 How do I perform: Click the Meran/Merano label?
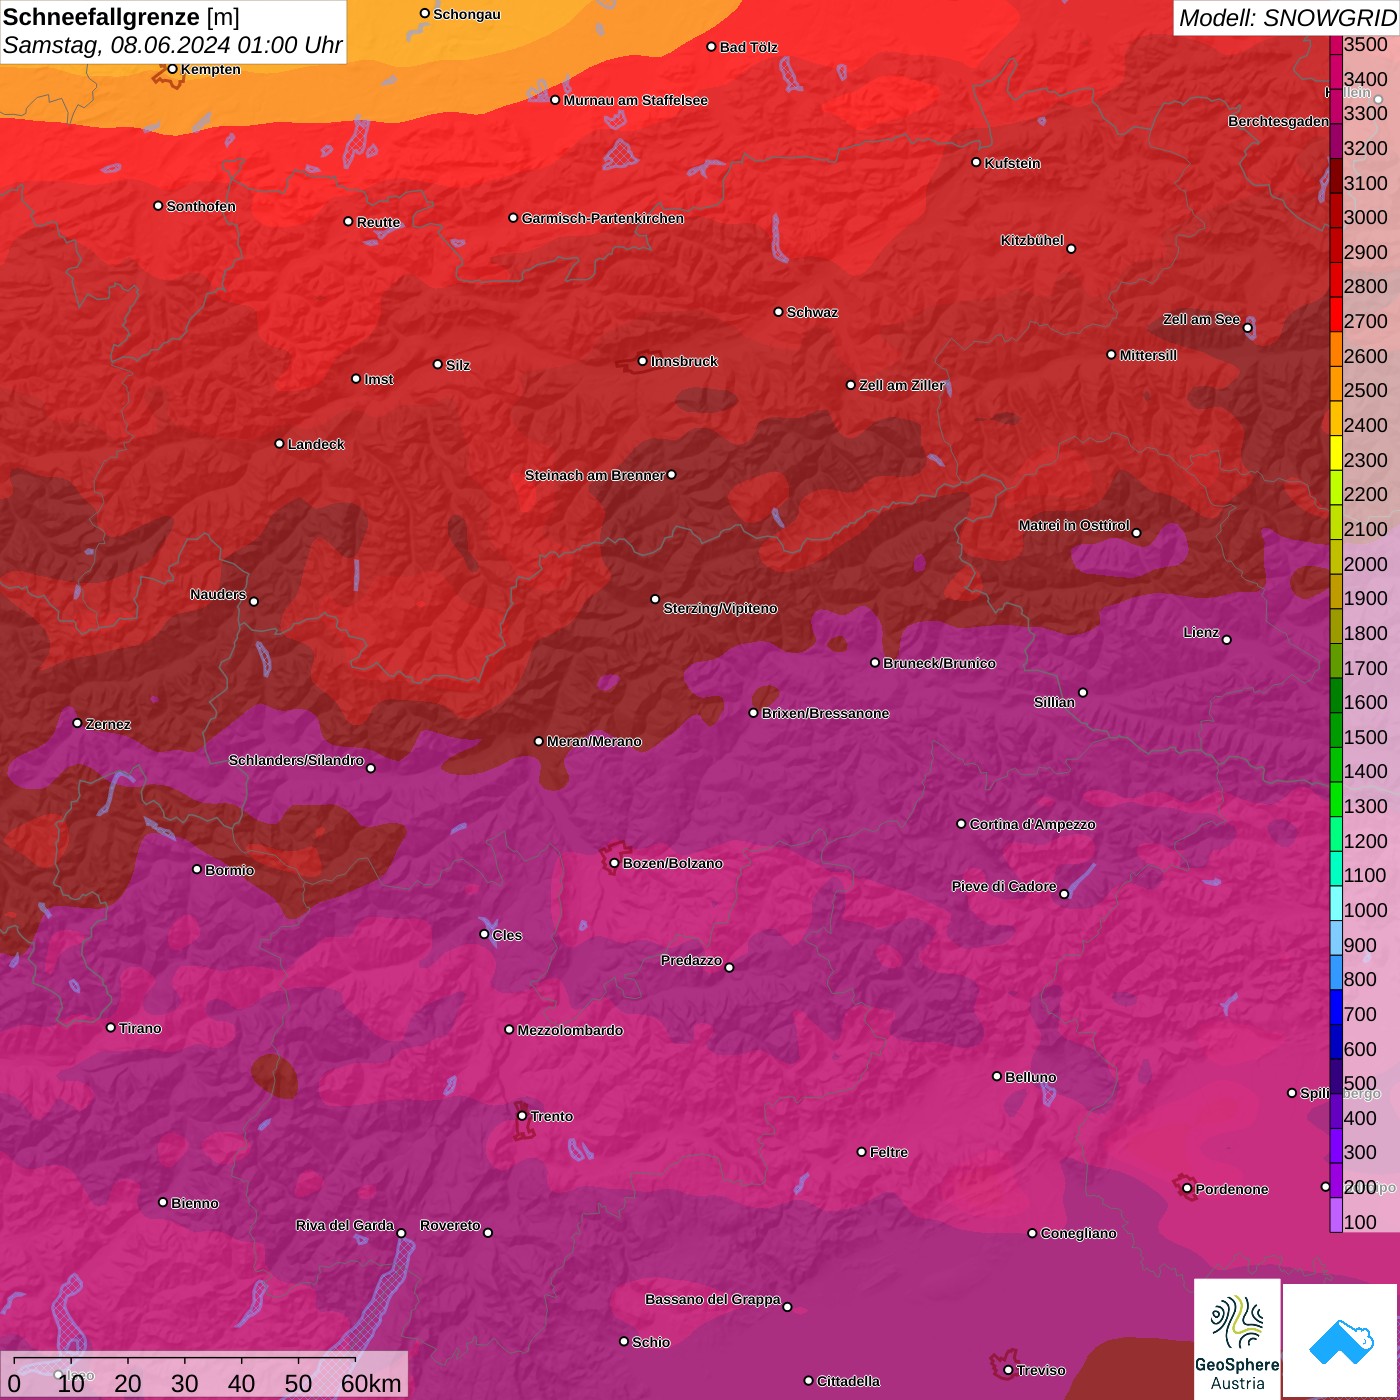pos(594,741)
